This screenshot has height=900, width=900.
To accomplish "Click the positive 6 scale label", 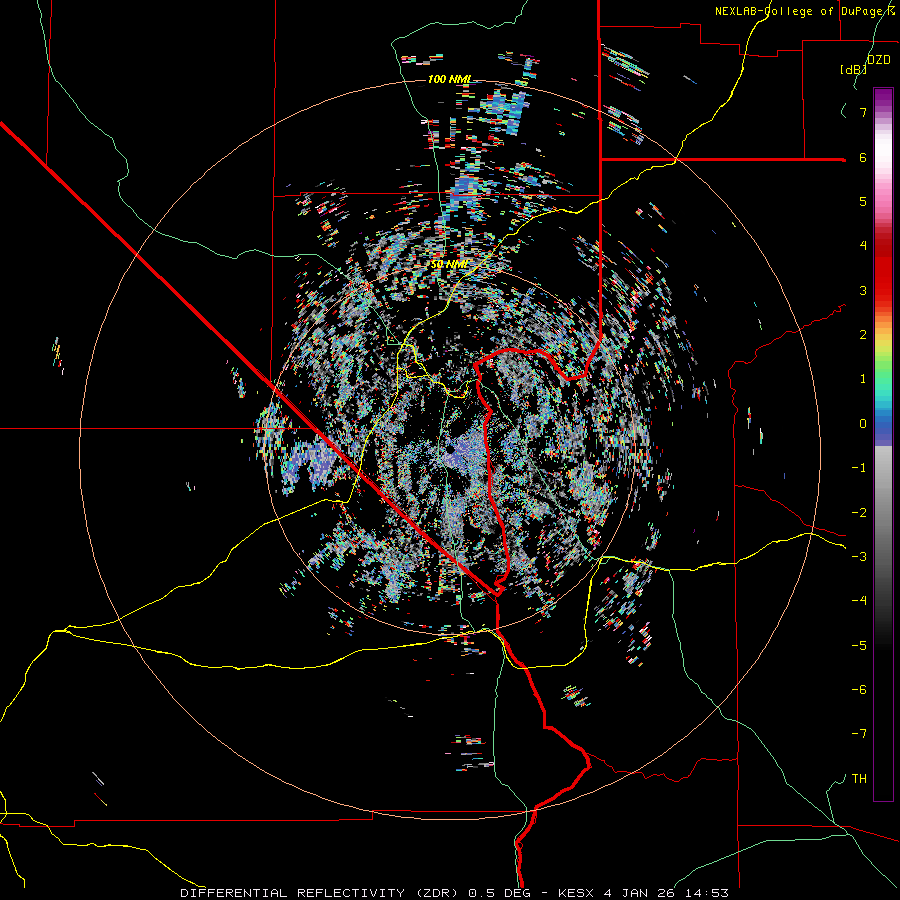I will pyautogui.click(x=863, y=157).
